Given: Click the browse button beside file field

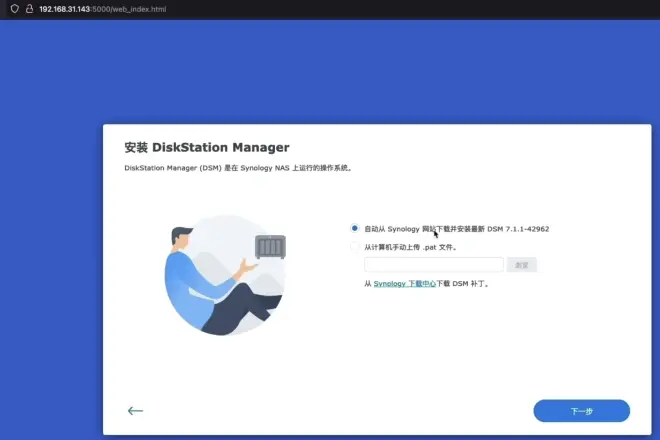Looking at the screenshot, I should [522, 265].
